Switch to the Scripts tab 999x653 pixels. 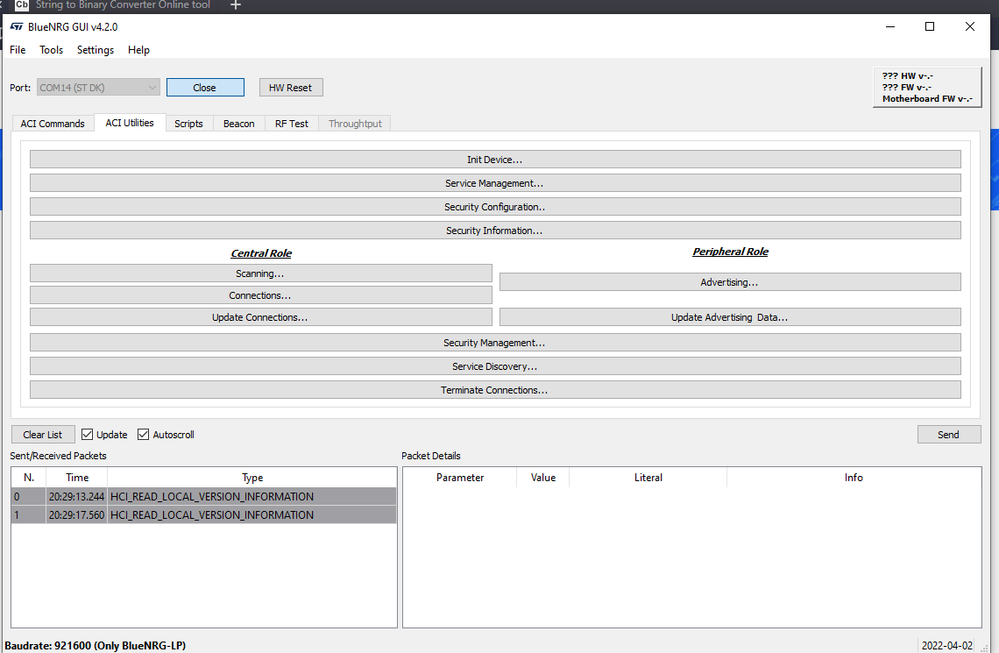[x=189, y=124]
